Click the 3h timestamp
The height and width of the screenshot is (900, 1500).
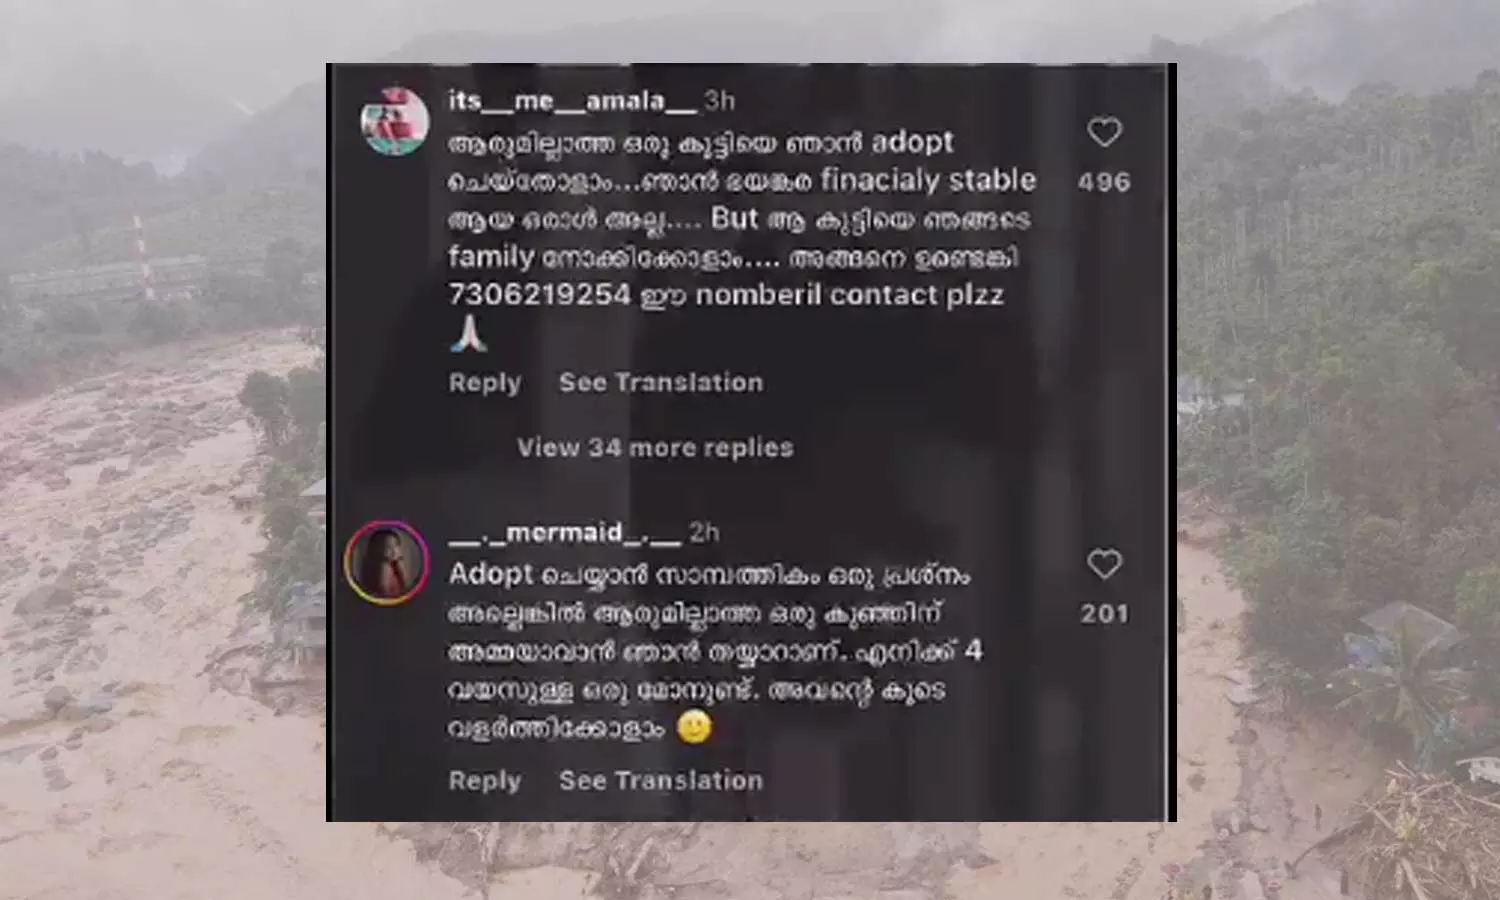pos(720,101)
